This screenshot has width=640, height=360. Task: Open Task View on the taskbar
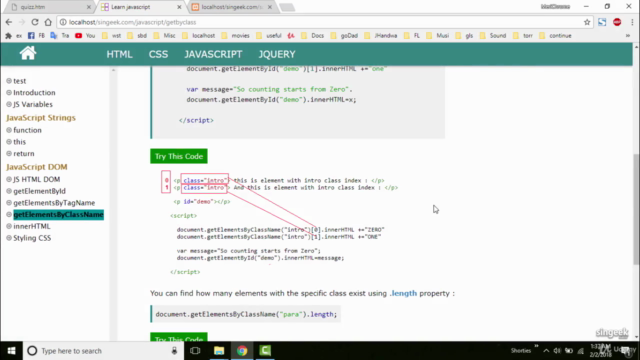tap(195, 351)
